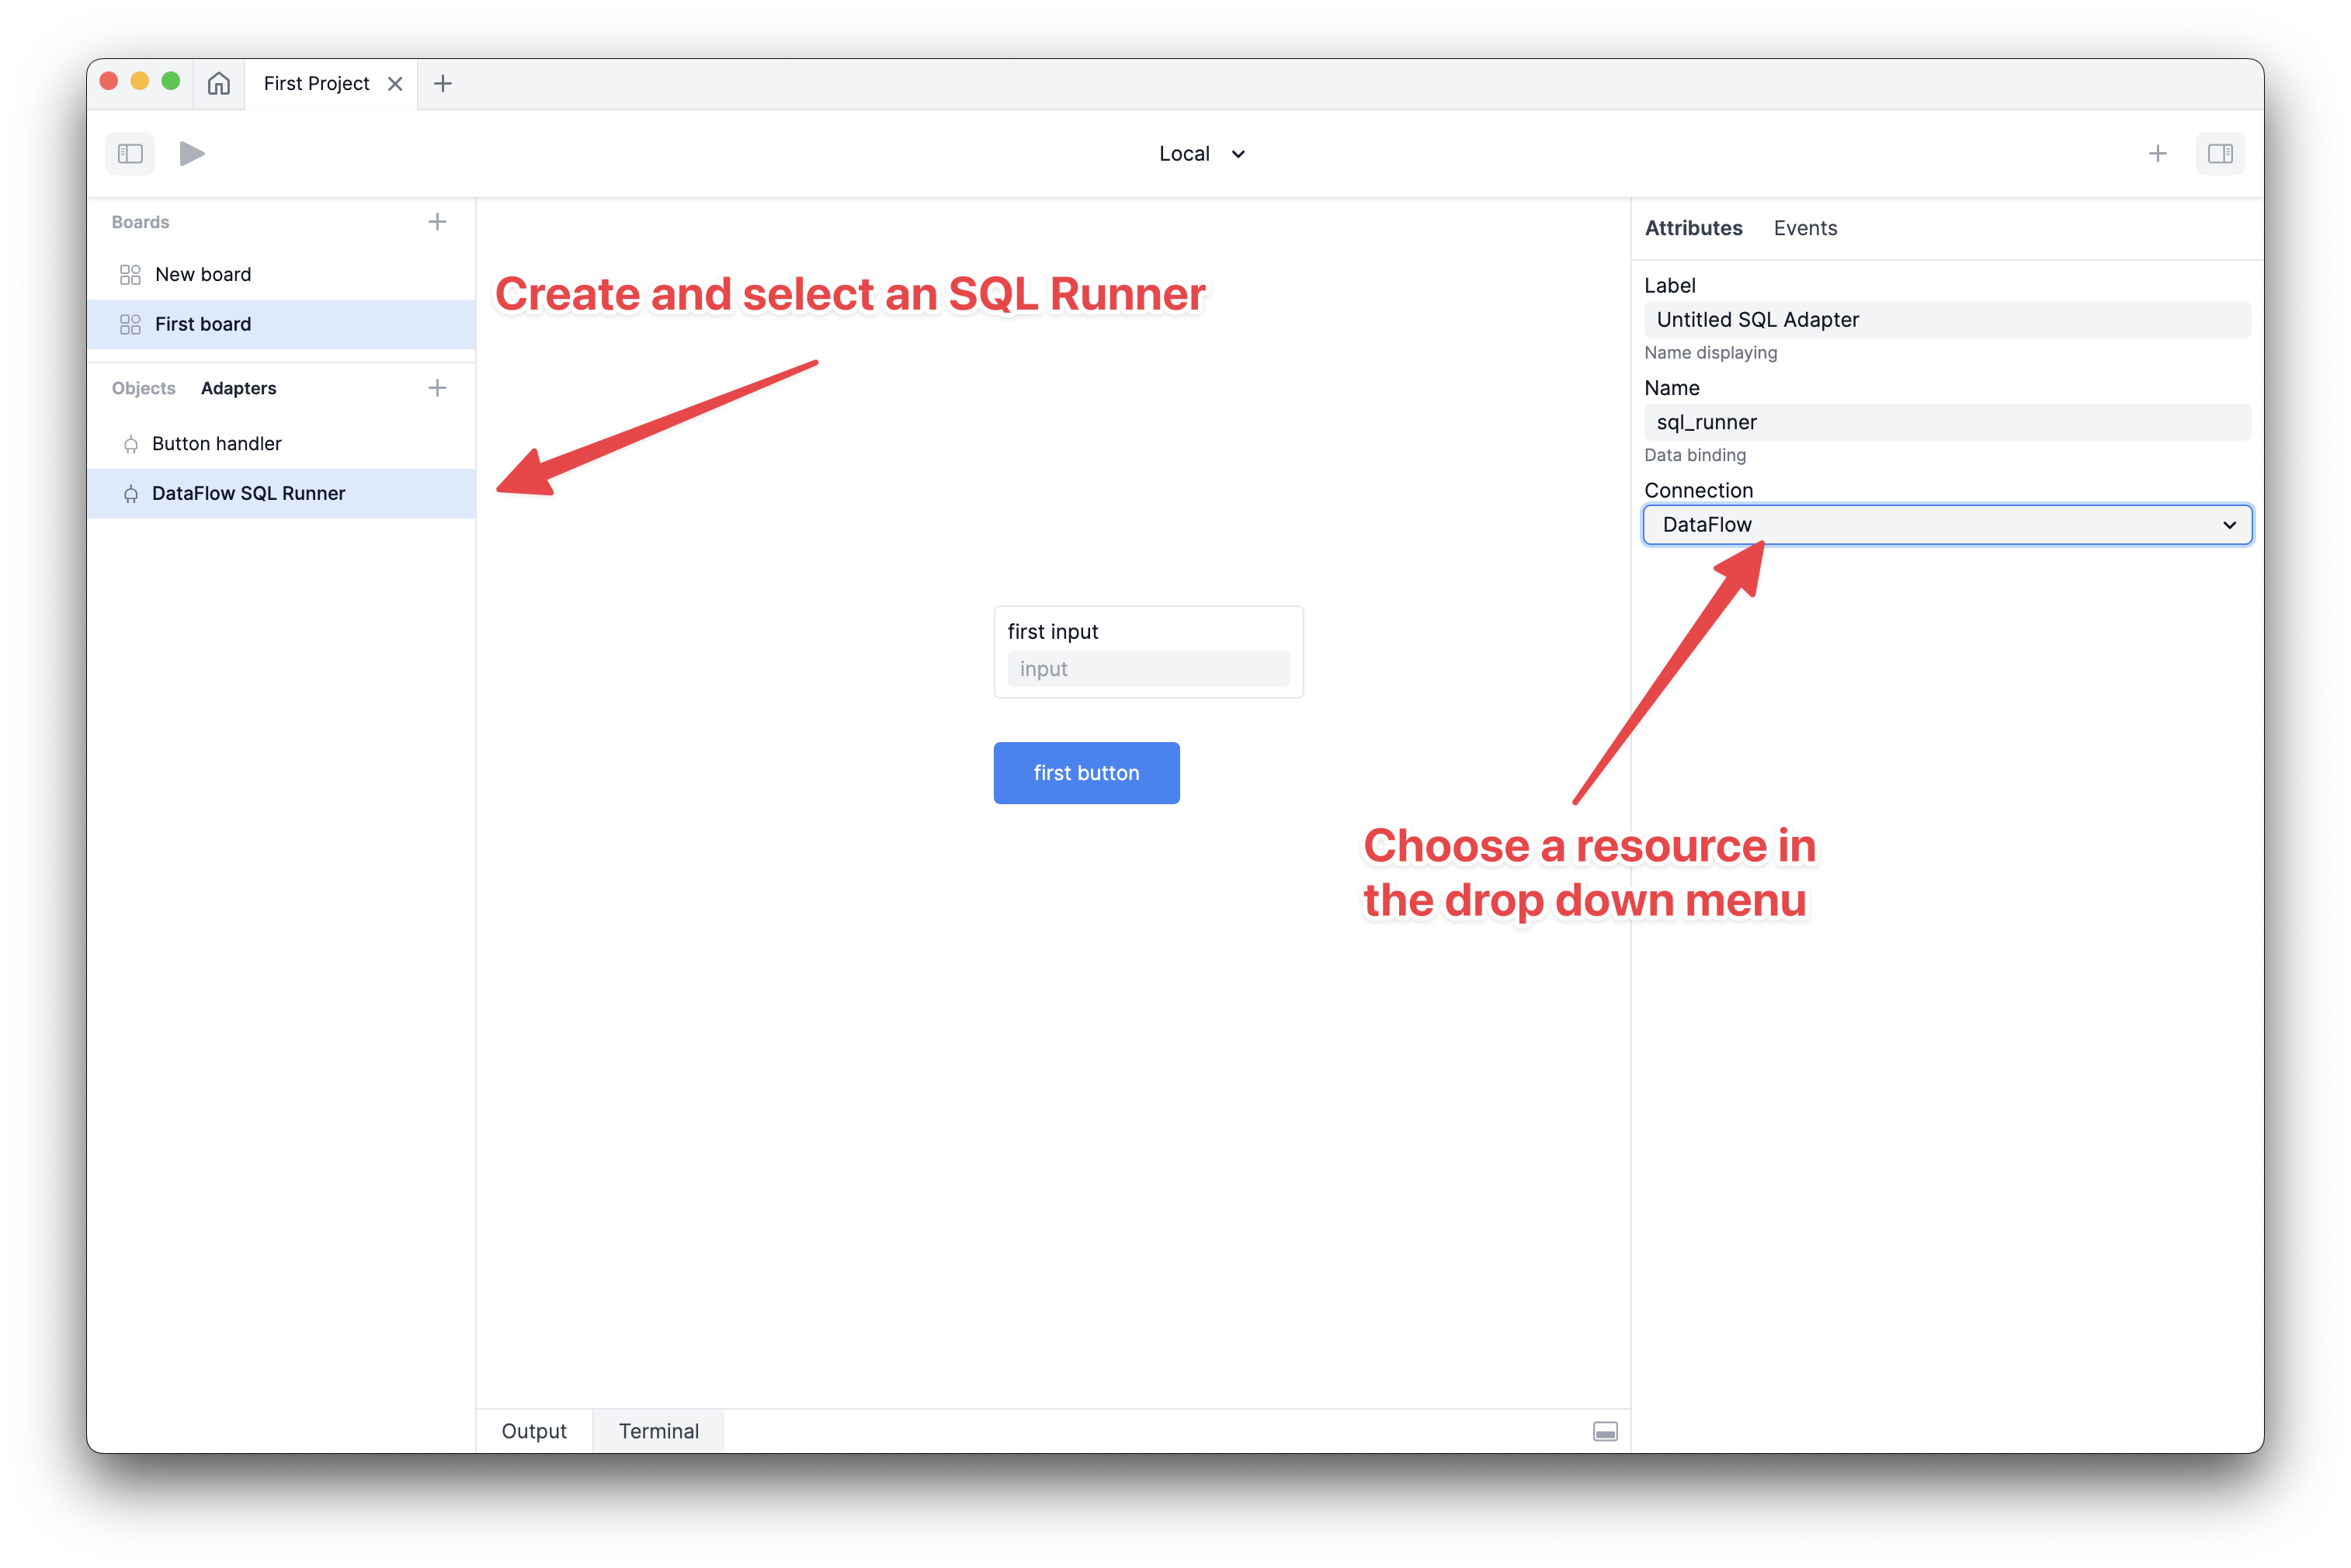The height and width of the screenshot is (1568, 2351).
Task: Click the home icon in the tab bar
Action: click(218, 83)
